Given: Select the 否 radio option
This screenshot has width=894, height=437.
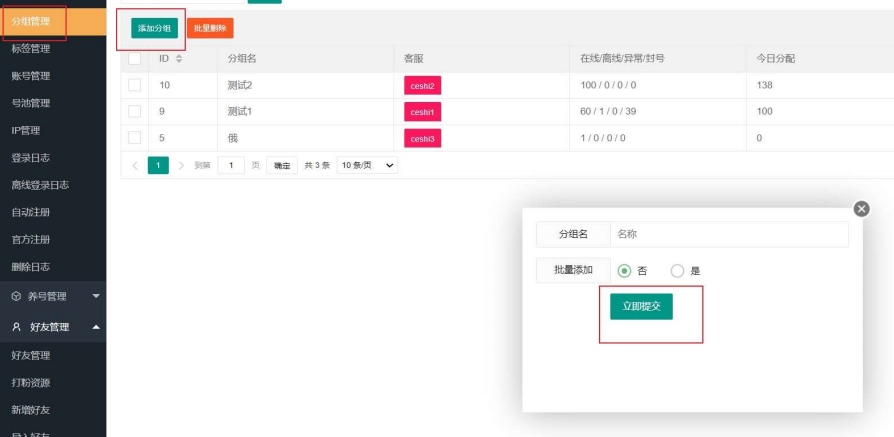Looking at the screenshot, I should pyautogui.click(x=624, y=271).
